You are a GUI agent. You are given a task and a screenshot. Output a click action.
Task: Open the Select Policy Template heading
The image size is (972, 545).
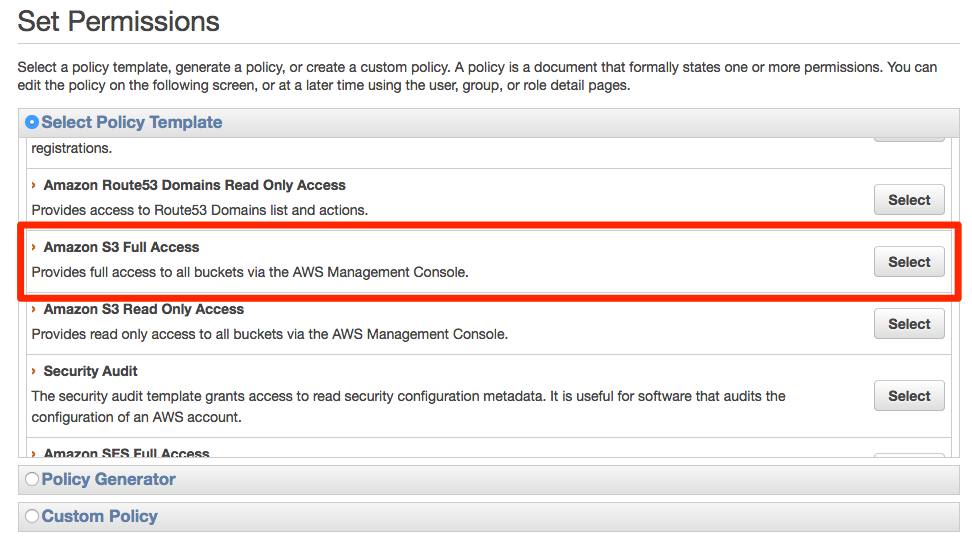tap(131, 122)
